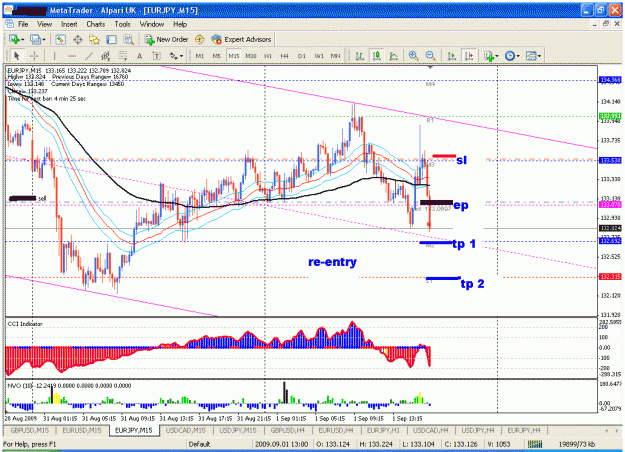The height and width of the screenshot is (452, 625).
Task: Toggle the Expert Advisors button
Action: (x=242, y=39)
